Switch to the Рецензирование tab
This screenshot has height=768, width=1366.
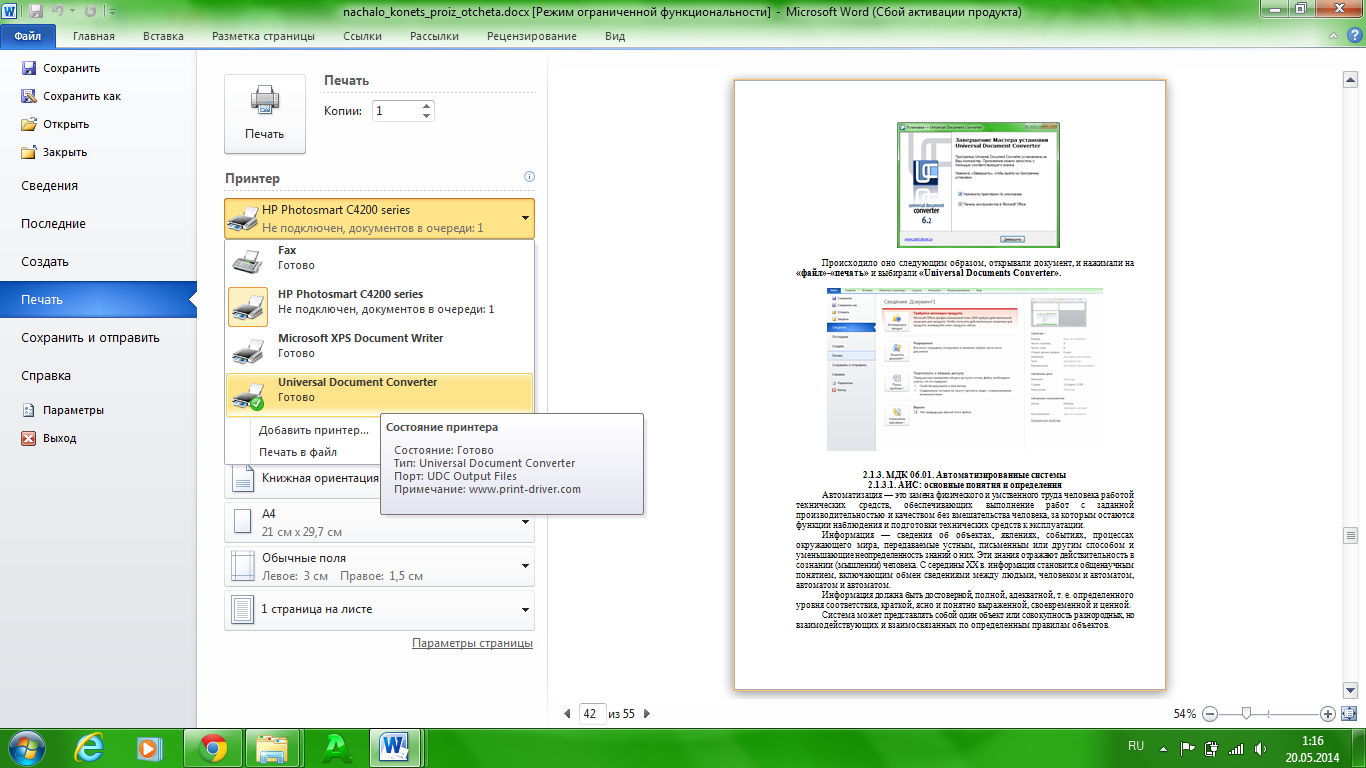[x=531, y=36]
